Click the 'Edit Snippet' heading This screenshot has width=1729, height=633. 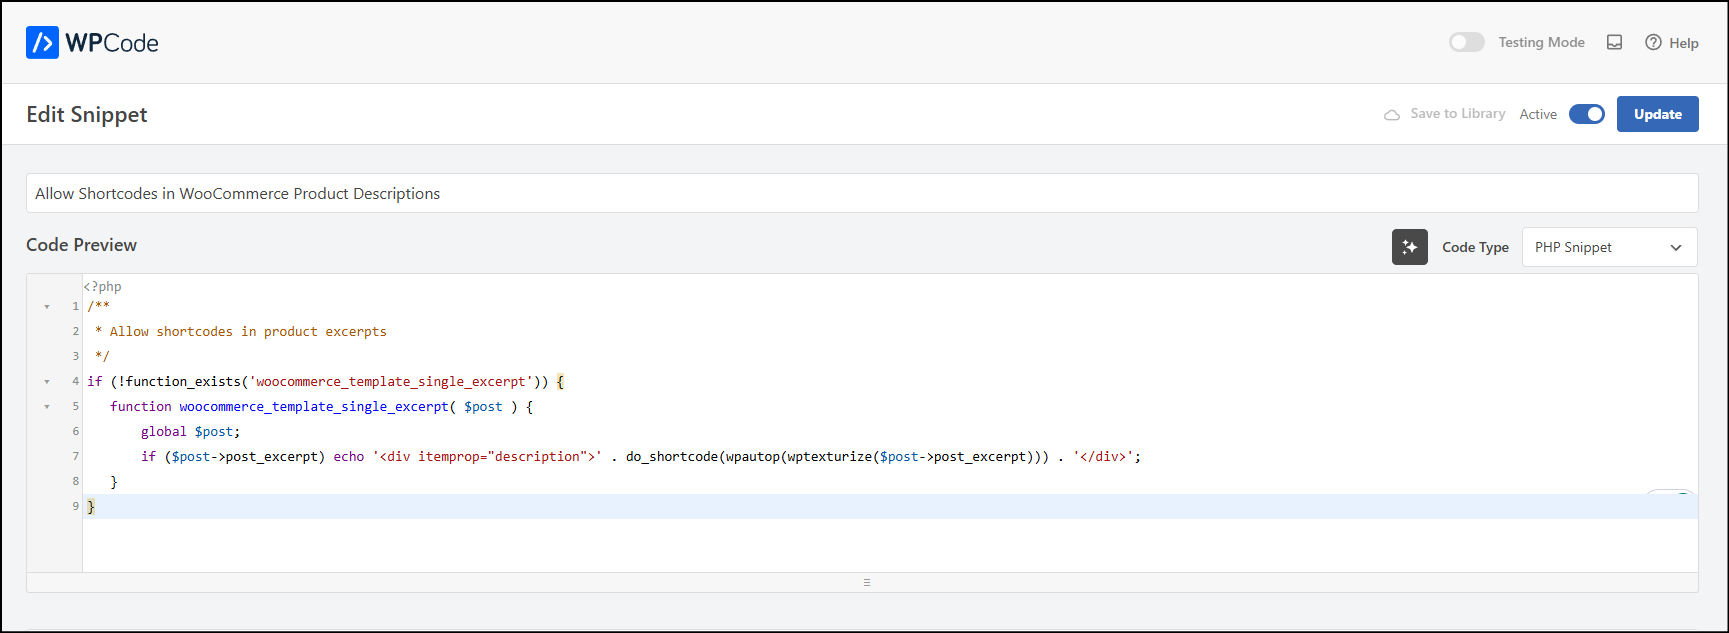86,114
